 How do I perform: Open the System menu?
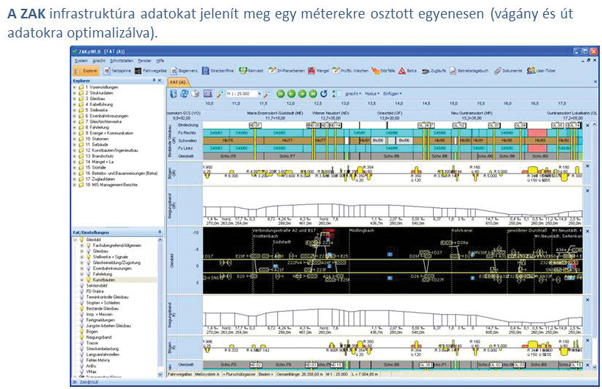pos(81,61)
